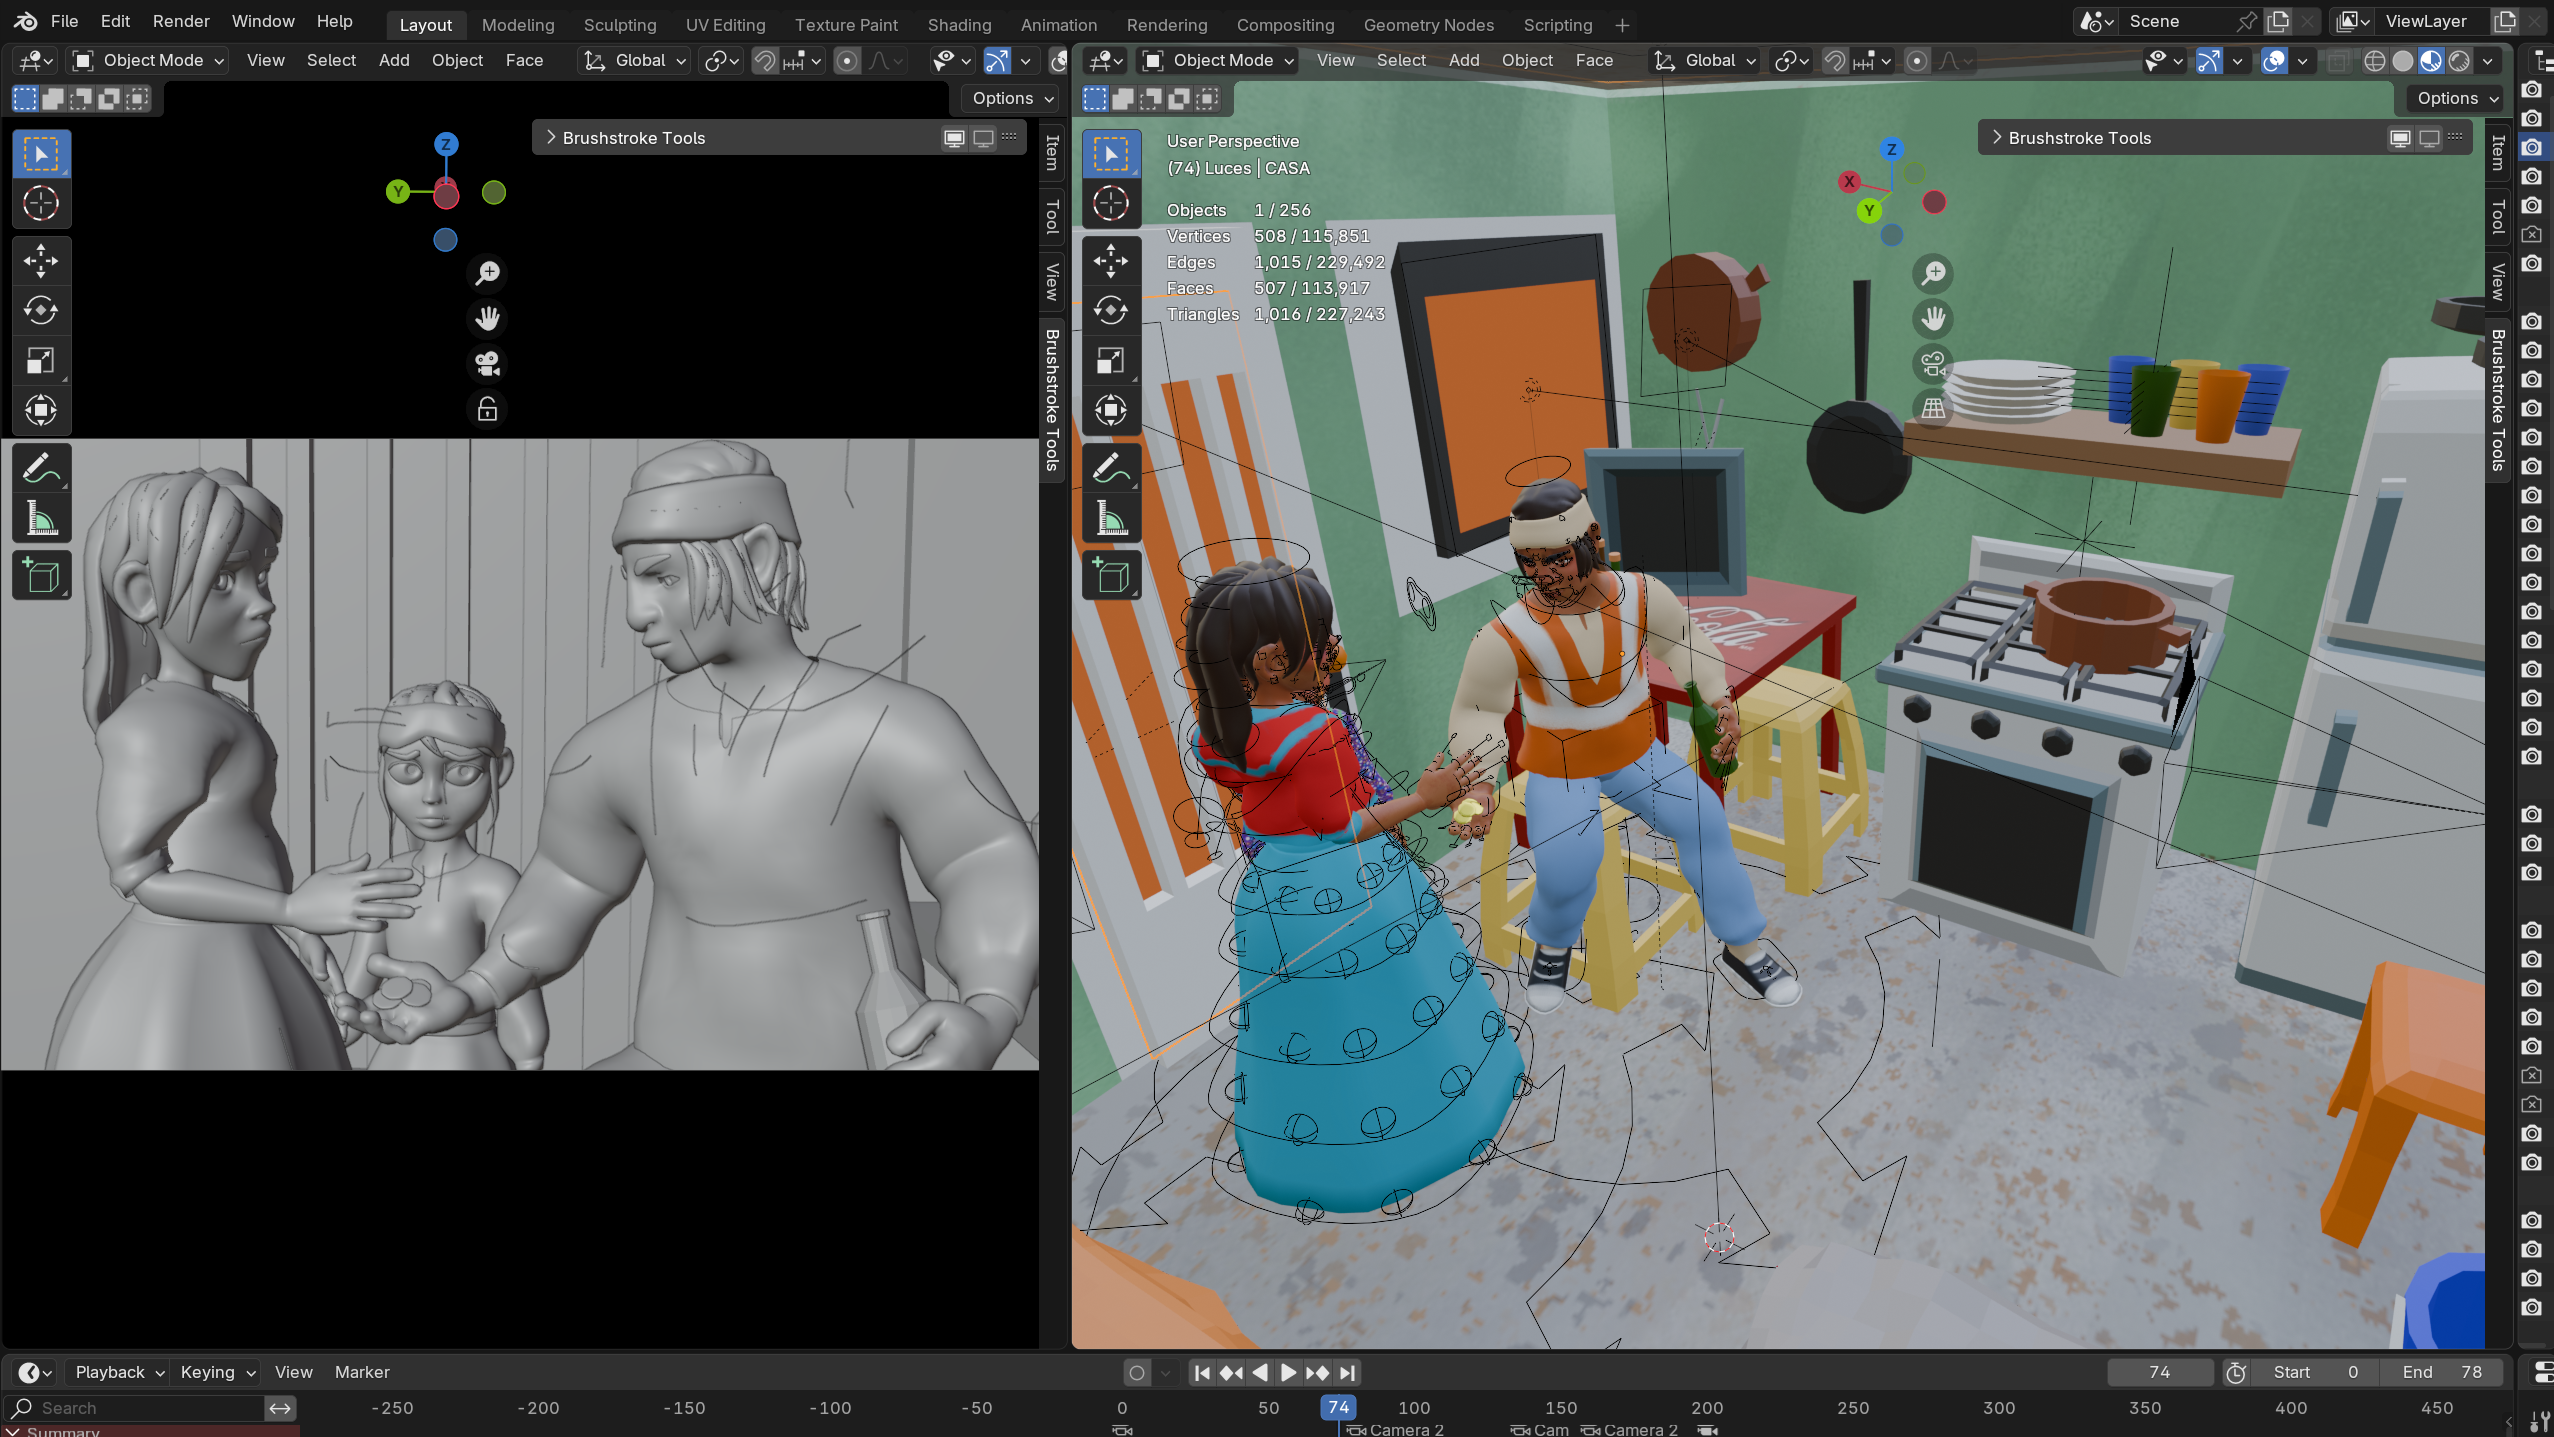The image size is (2554, 1437).
Task: Select the Cursor tool in left viewport
Action: [41, 204]
